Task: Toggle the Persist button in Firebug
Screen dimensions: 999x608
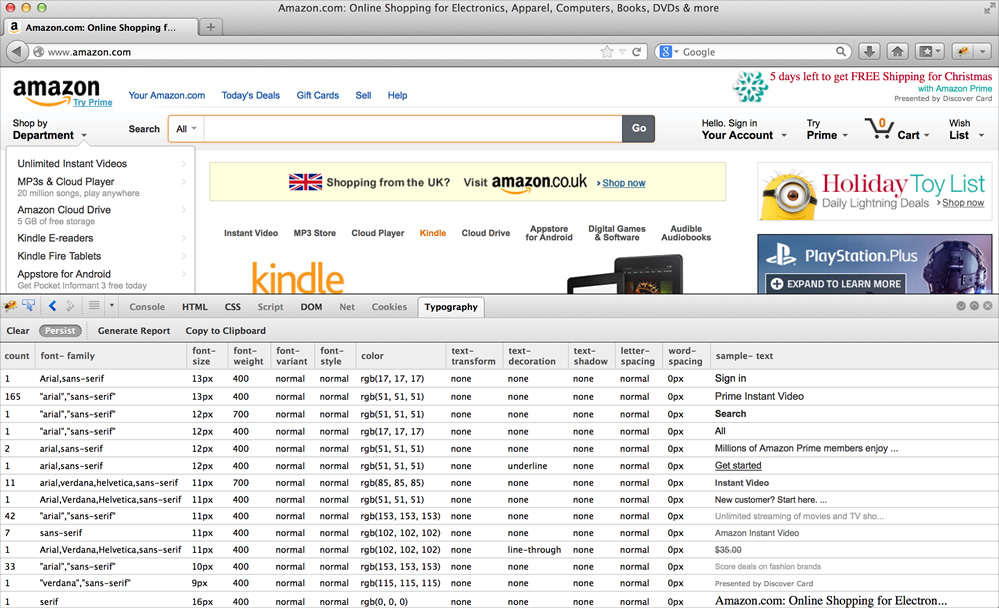Action: pyautogui.click(x=60, y=330)
